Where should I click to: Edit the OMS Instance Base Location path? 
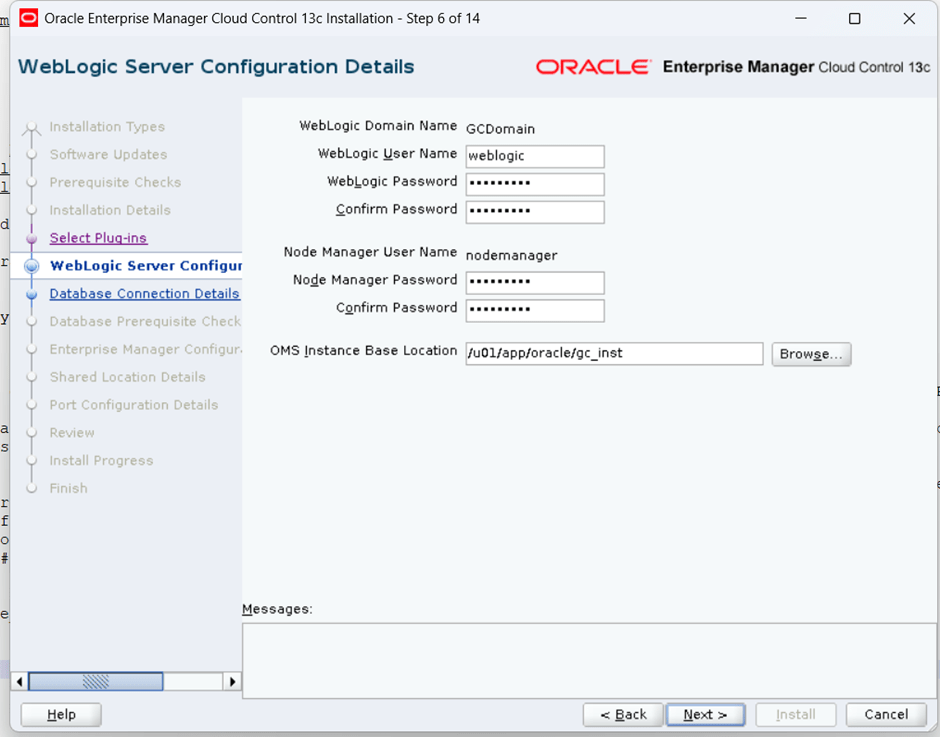[614, 354]
